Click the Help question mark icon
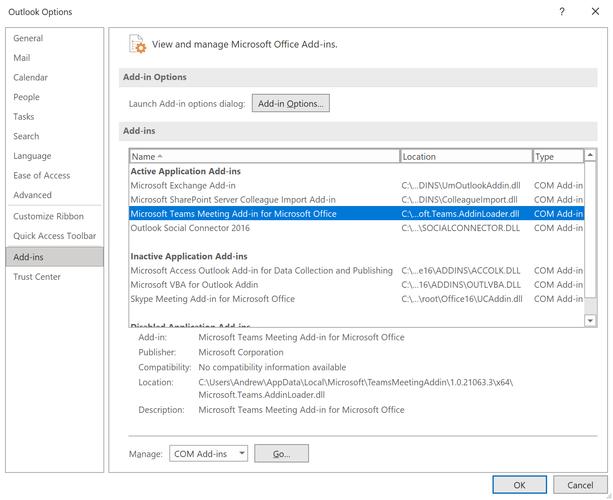Screen dimensions: 613x500 [x=563, y=12]
